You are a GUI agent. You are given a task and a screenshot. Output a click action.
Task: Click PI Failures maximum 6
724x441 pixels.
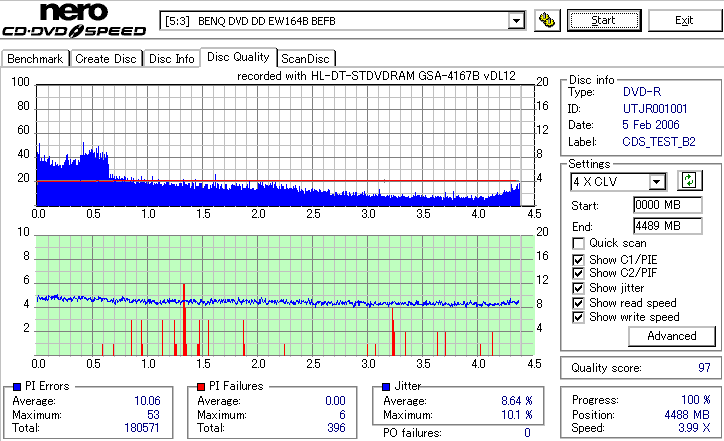[342, 415]
